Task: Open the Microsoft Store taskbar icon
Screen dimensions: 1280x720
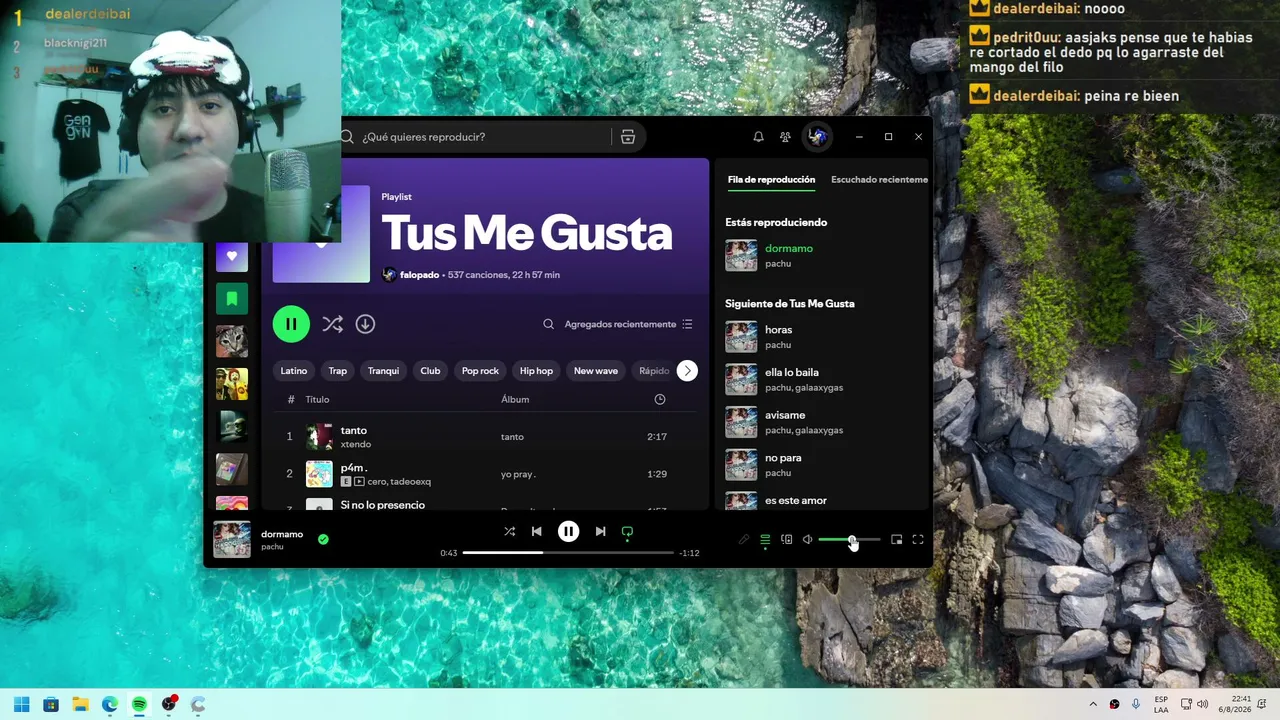Action: (x=51, y=705)
